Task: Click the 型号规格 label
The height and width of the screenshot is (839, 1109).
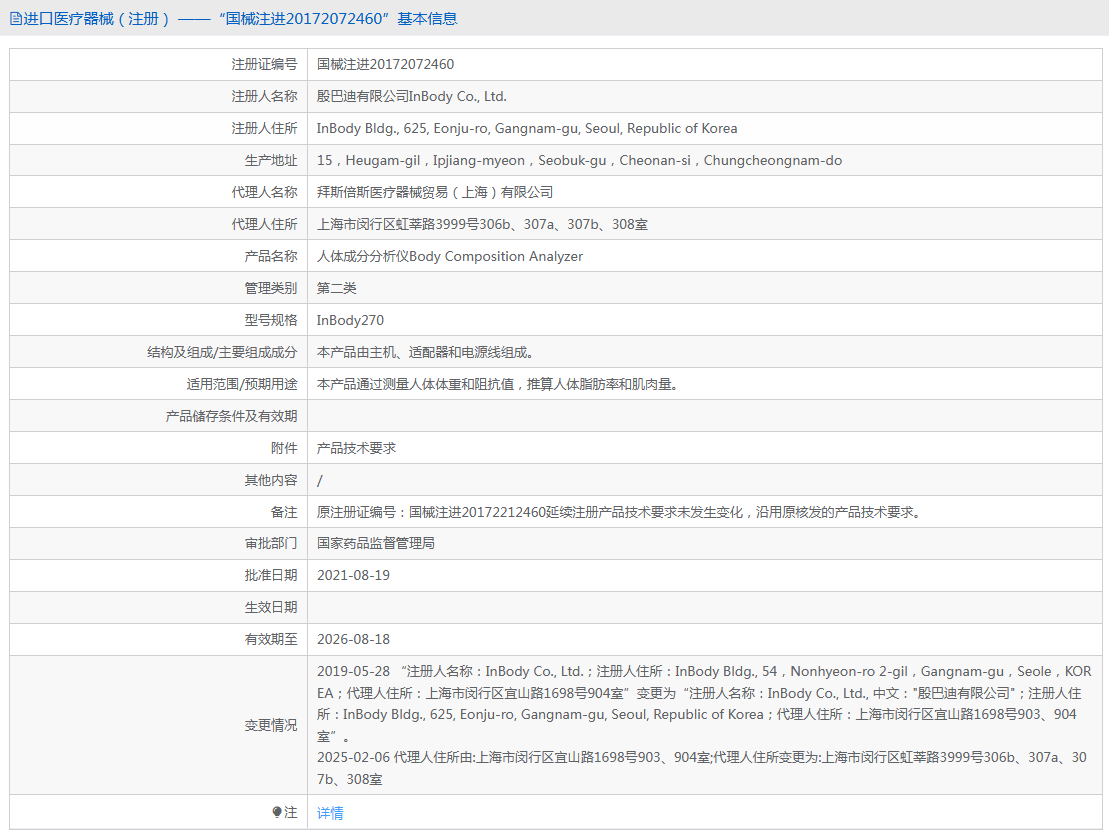Action: pyautogui.click(x=271, y=320)
